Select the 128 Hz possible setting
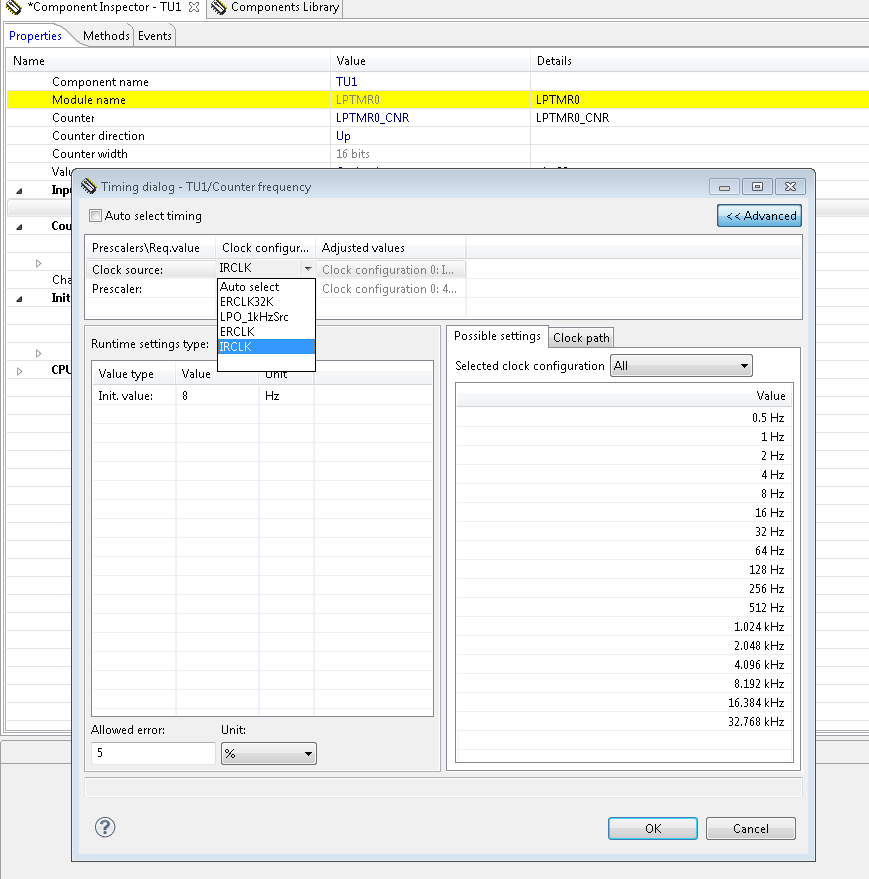 tap(625, 570)
